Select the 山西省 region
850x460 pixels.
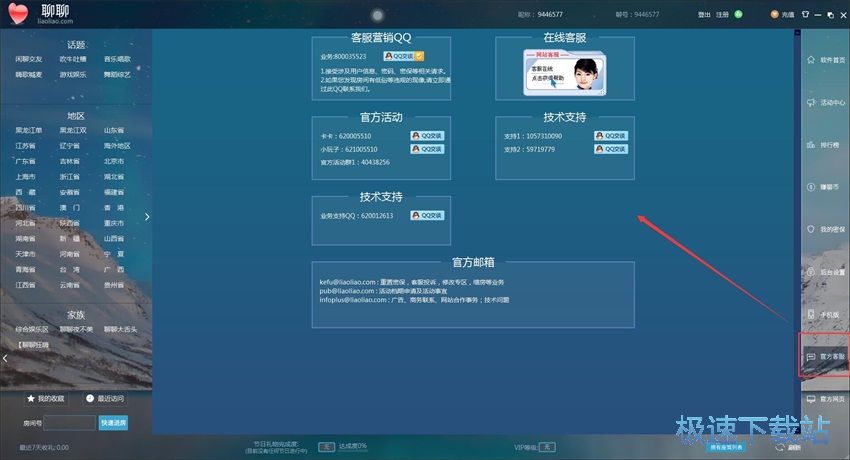[x=114, y=238]
